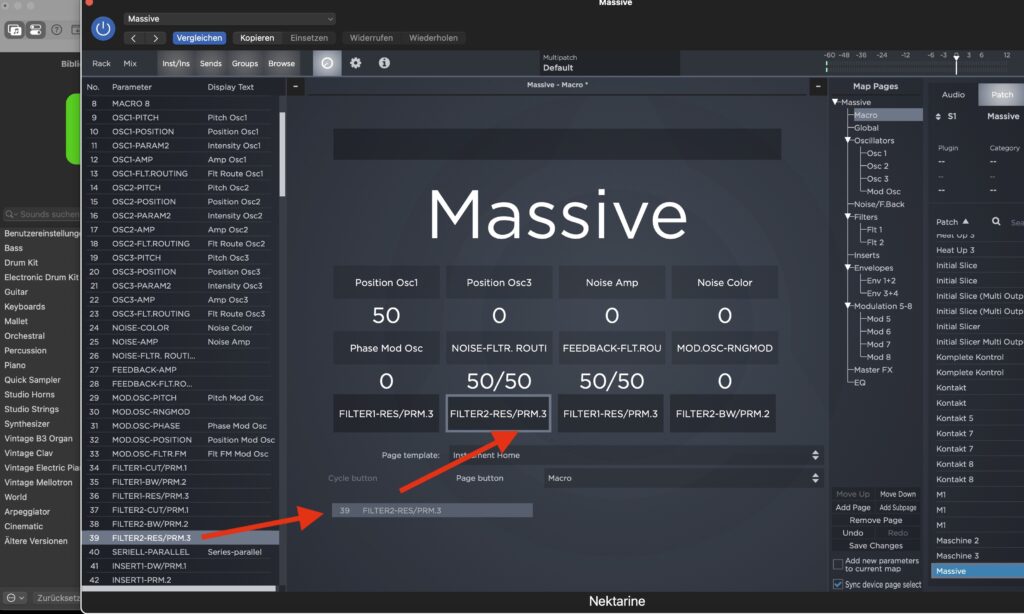Open the action menu icon in Logic library footer
This screenshot has height=614, width=1024.
pyautogui.click(x=14, y=598)
